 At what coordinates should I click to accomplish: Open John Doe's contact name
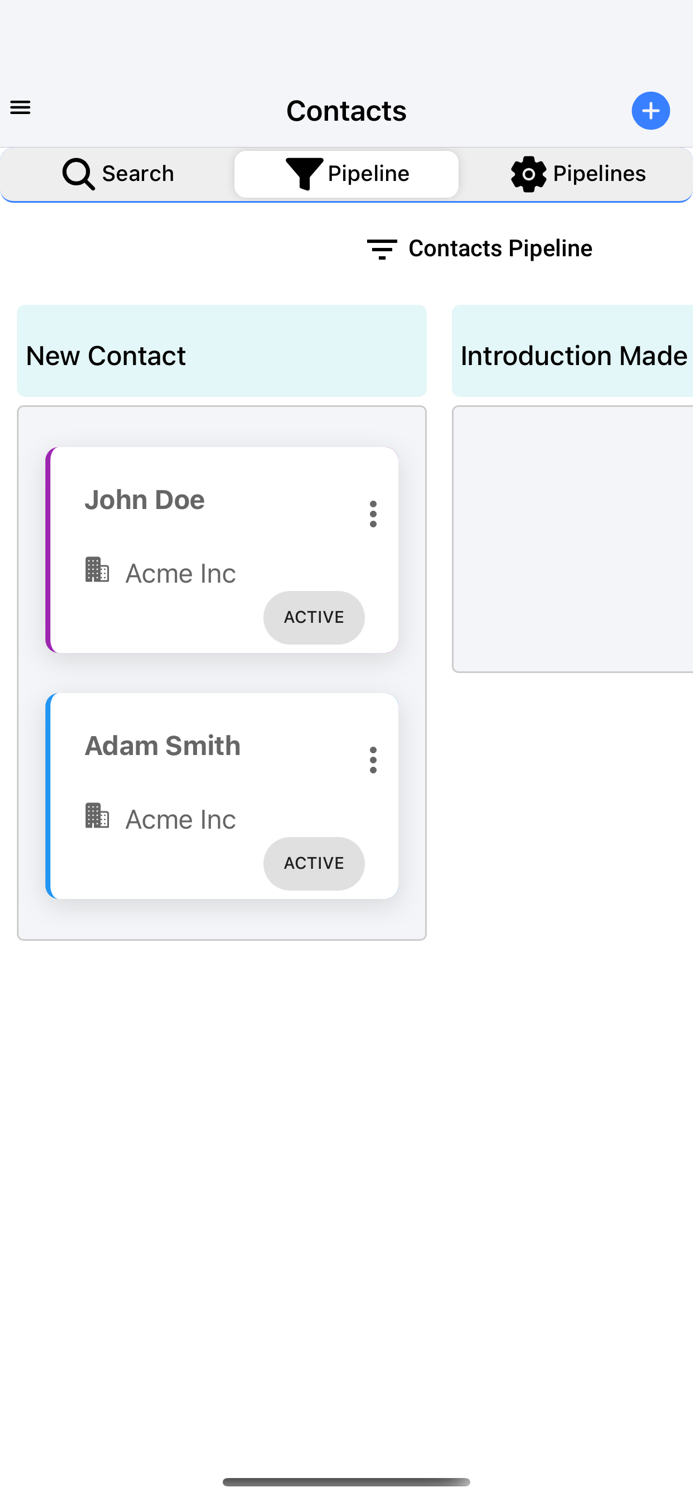tap(145, 500)
